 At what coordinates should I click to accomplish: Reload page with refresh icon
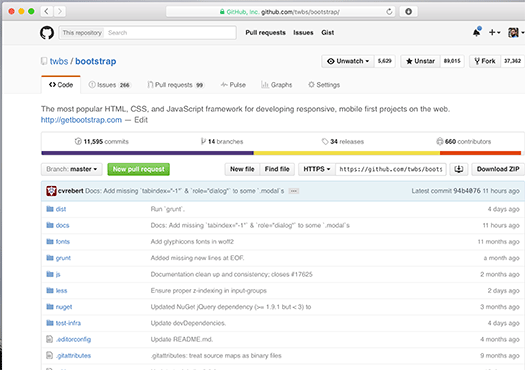point(389,12)
